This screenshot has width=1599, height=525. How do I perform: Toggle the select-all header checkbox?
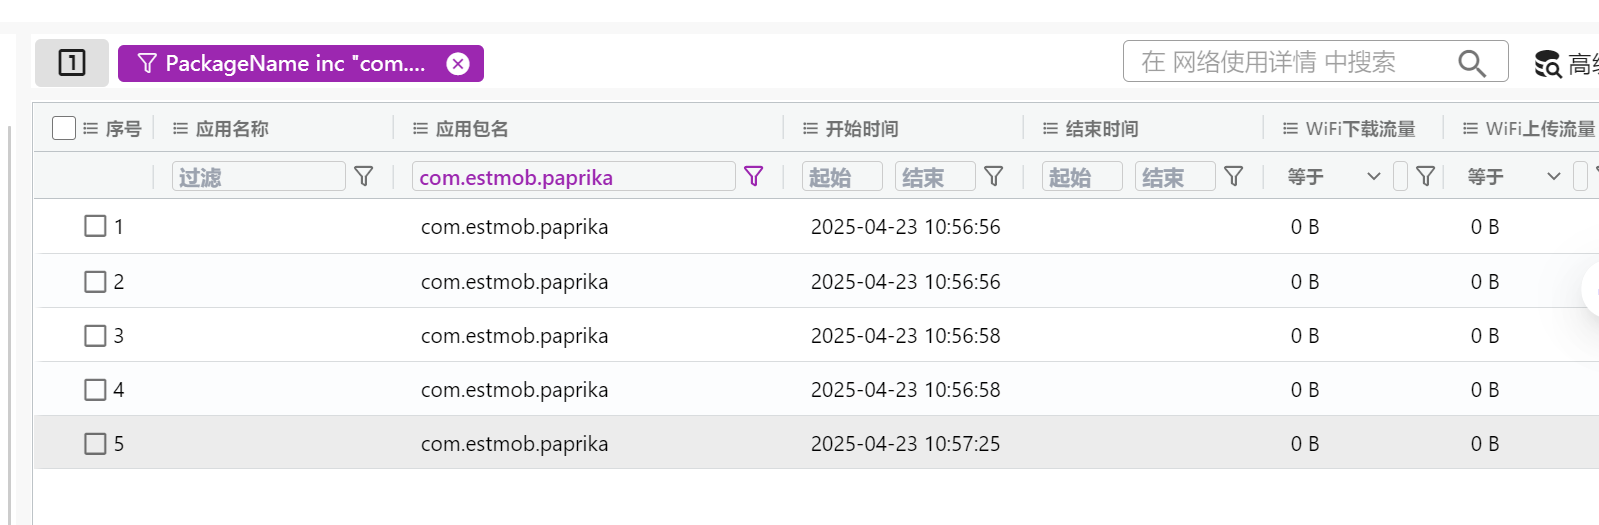64,128
